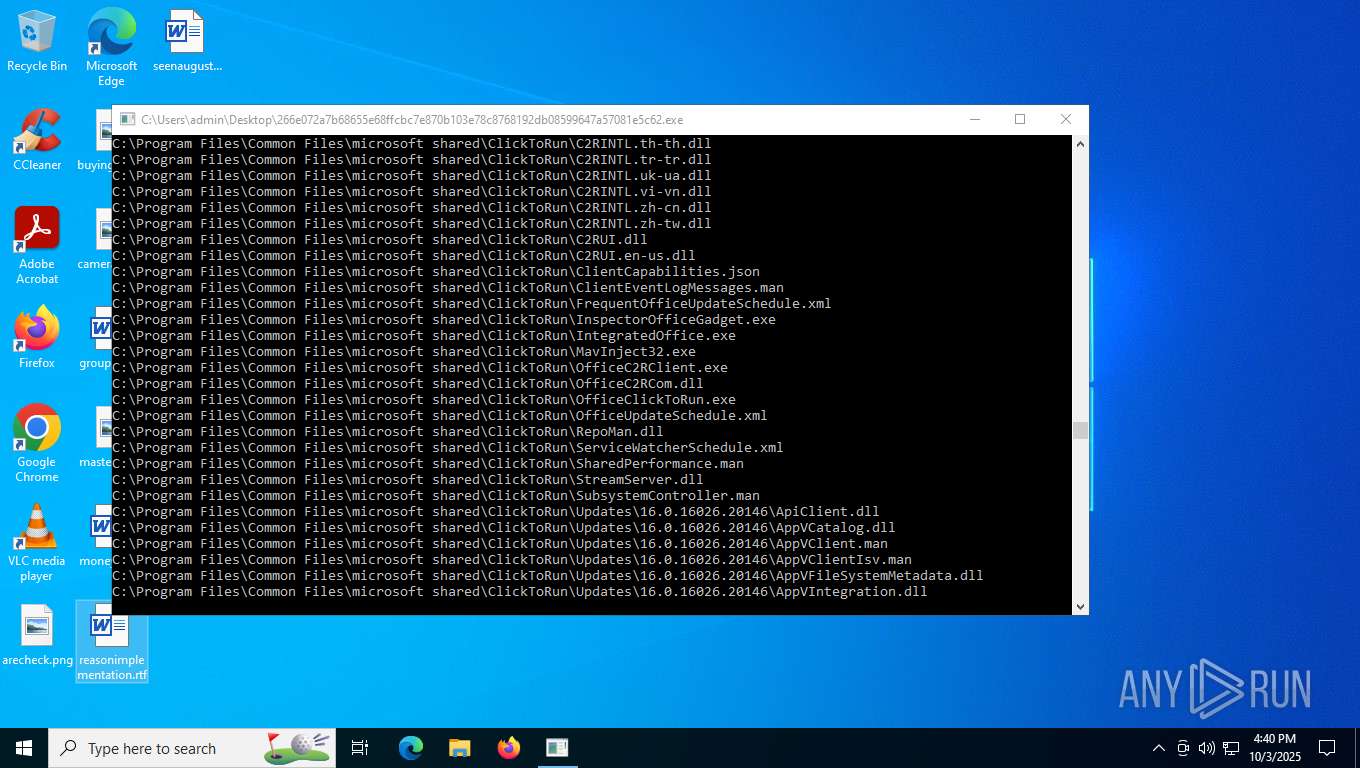Open Adobe Acrobat desktop shortcut
The width and height of the screenshot is (1360, 768).
(37, 246)
